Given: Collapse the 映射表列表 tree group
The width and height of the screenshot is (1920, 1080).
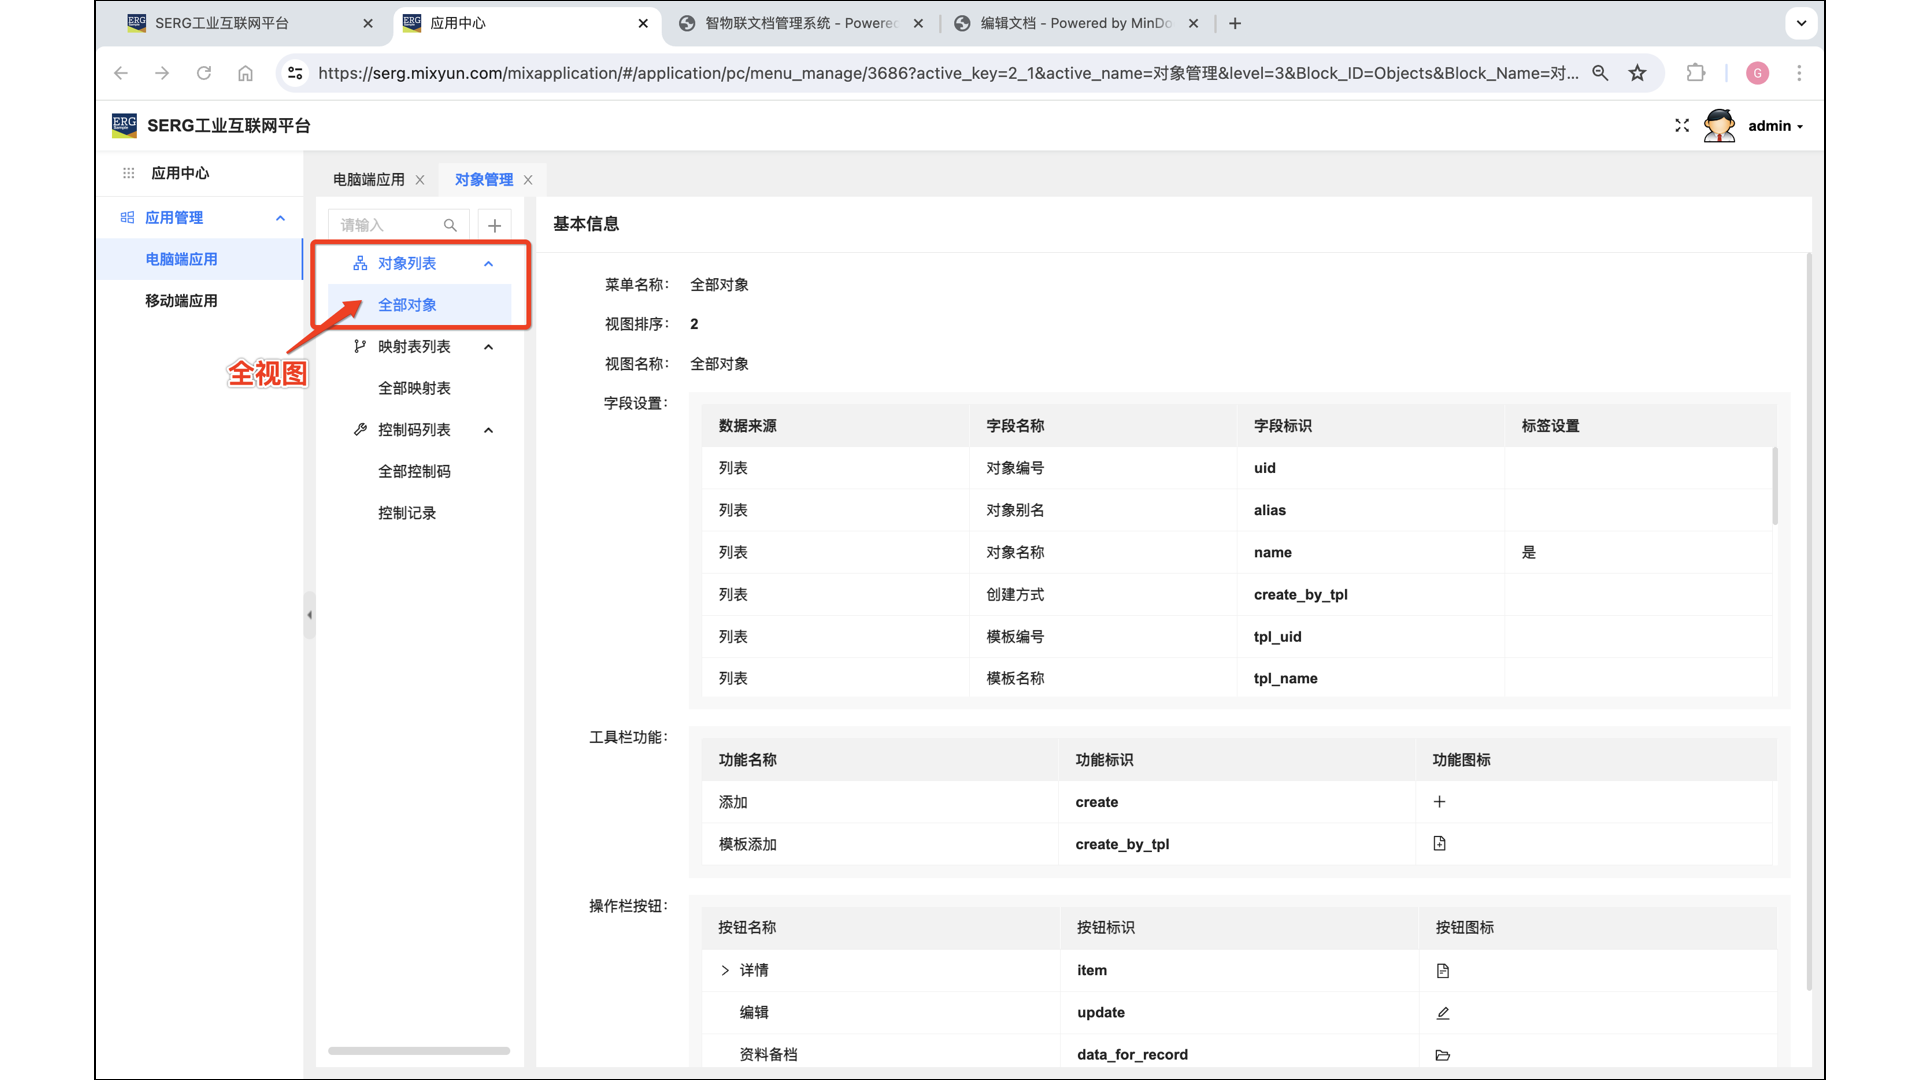Looking at the screenshot, I should coord(488,347).
